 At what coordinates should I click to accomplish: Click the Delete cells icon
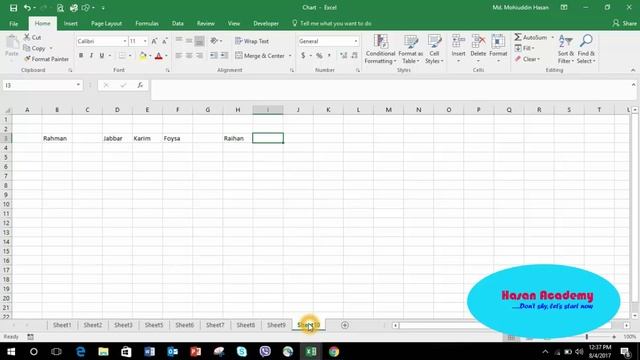(478, 41)
